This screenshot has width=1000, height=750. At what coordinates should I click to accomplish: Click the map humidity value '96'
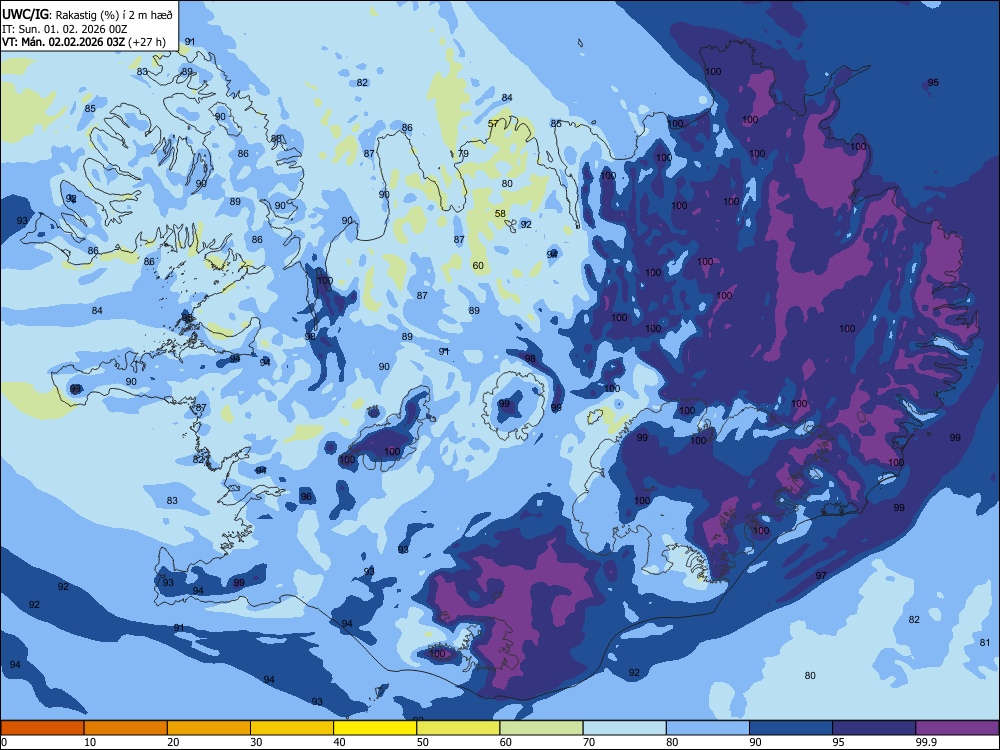point(306,497)
